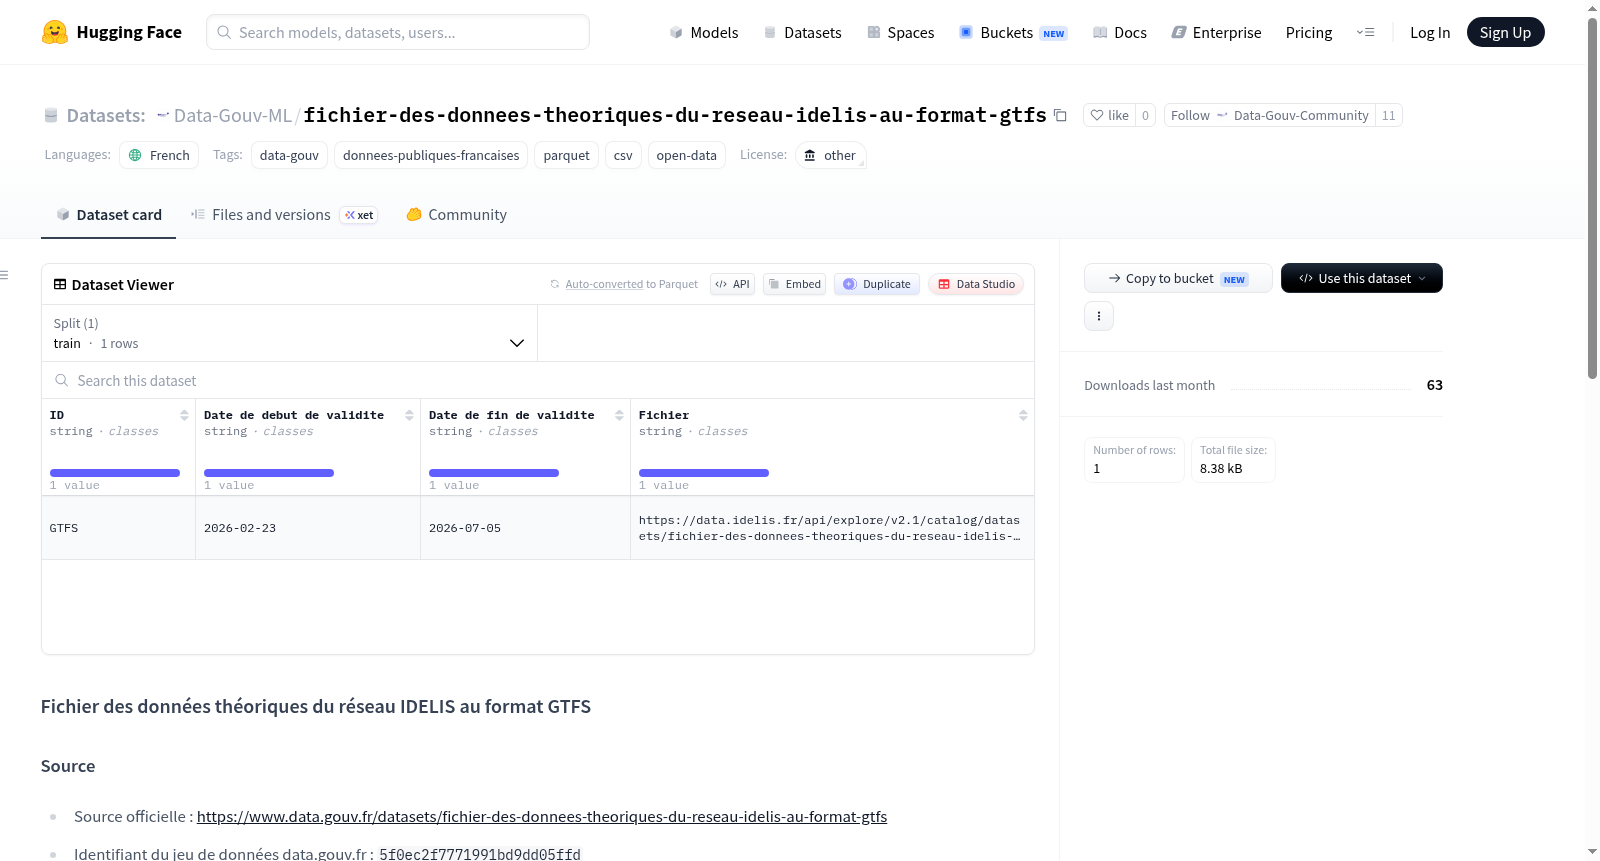Image resolution: width=1600 pixels, height=861 pixels.
Task: Click the 2026-02-23 cell
Action: [308, 528]
